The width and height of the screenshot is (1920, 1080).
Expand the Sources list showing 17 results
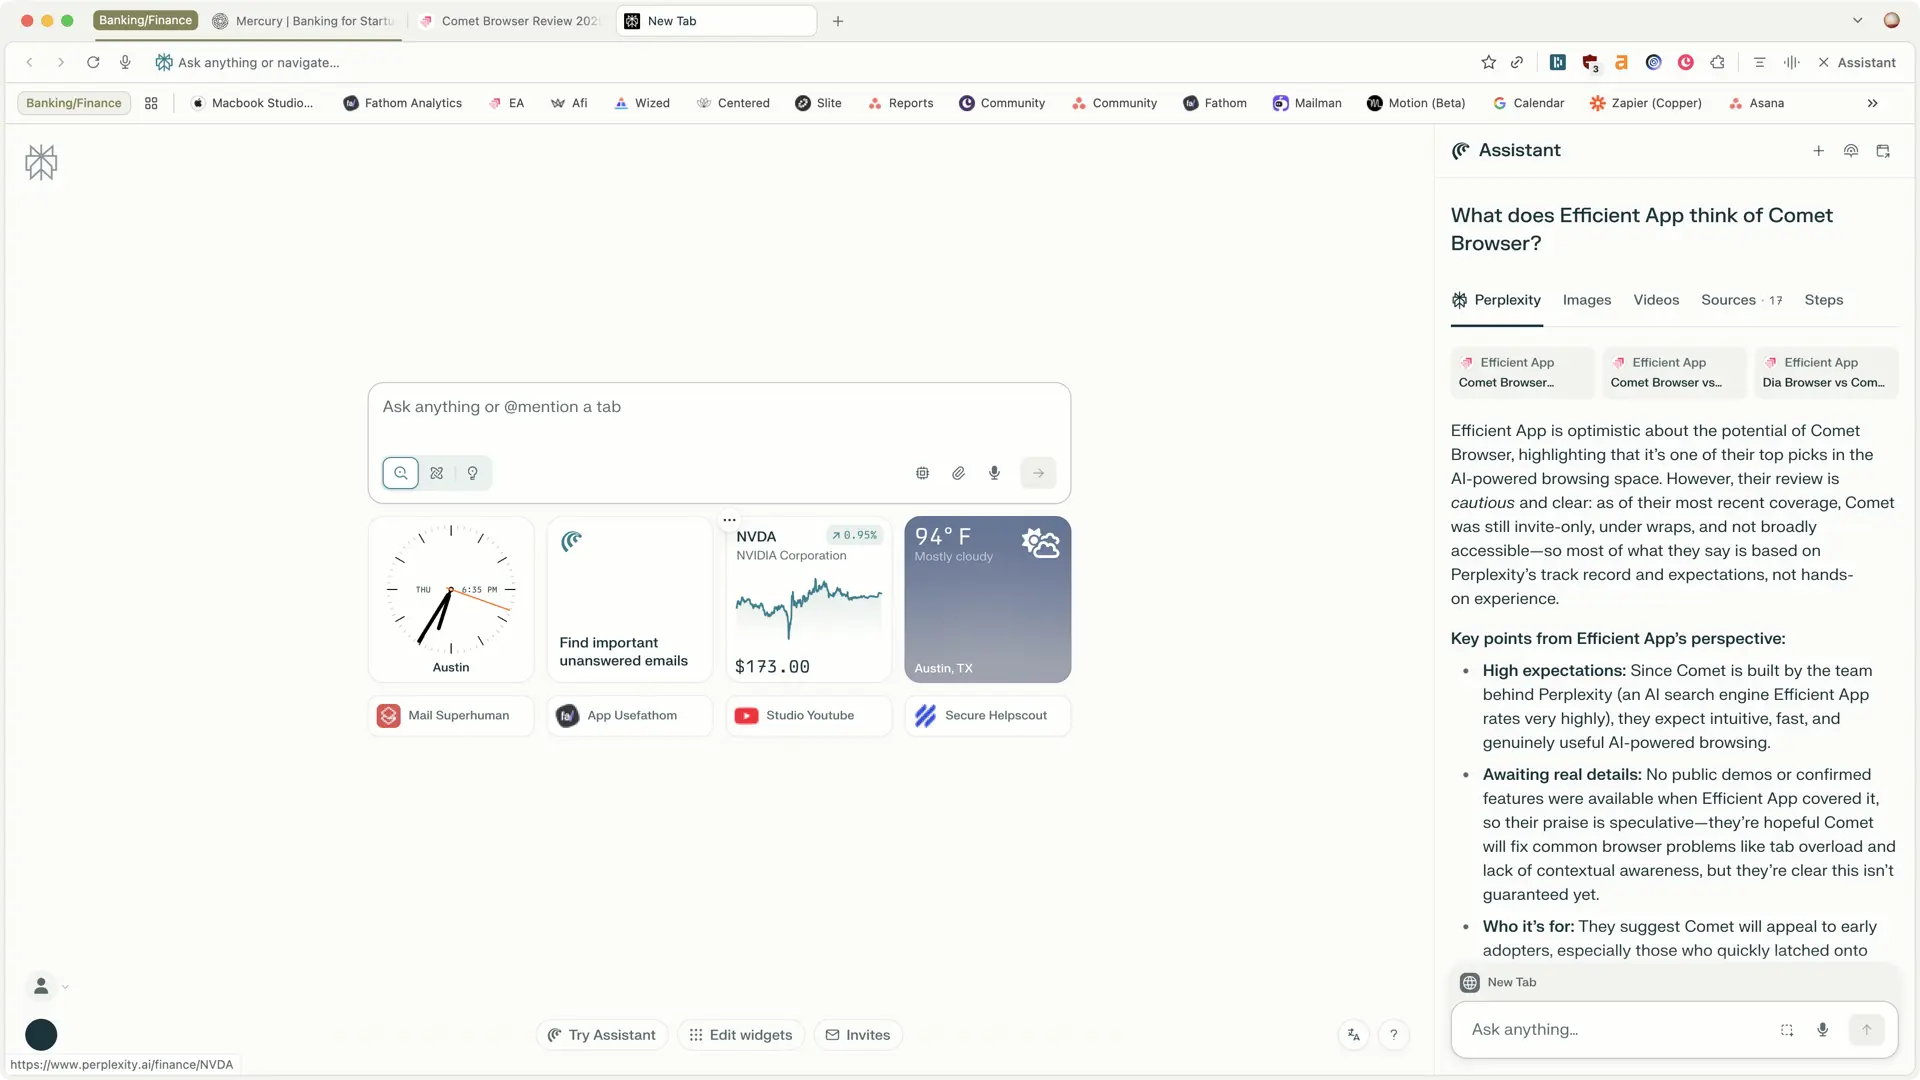(x=1740, y=300)
